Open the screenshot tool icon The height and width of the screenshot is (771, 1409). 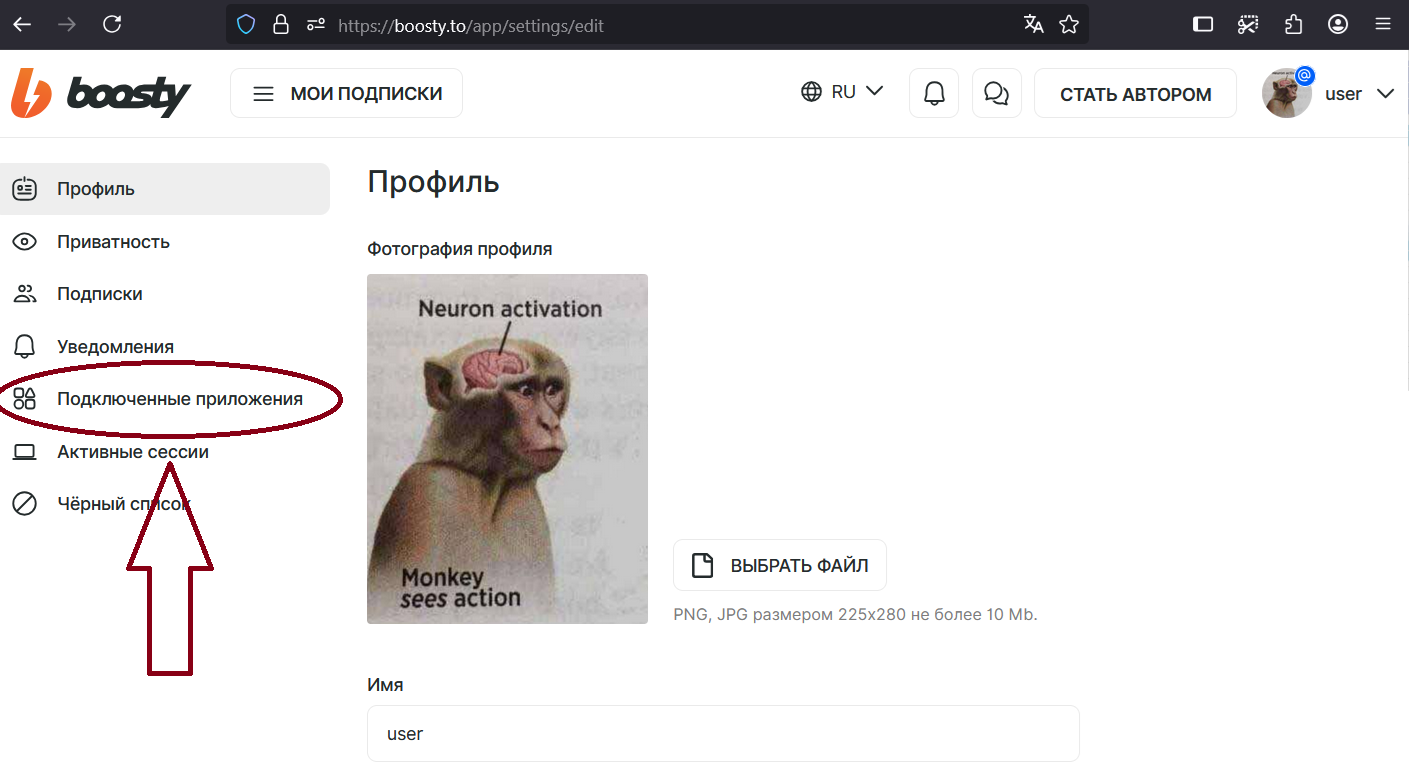tap(1248, 25)
